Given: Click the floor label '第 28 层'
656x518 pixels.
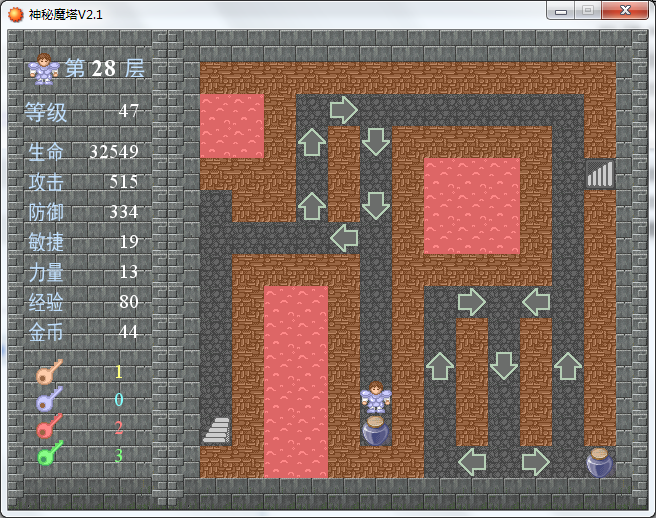Looking at the screenshot, I should pyautogui.click(x=105, y=69).
